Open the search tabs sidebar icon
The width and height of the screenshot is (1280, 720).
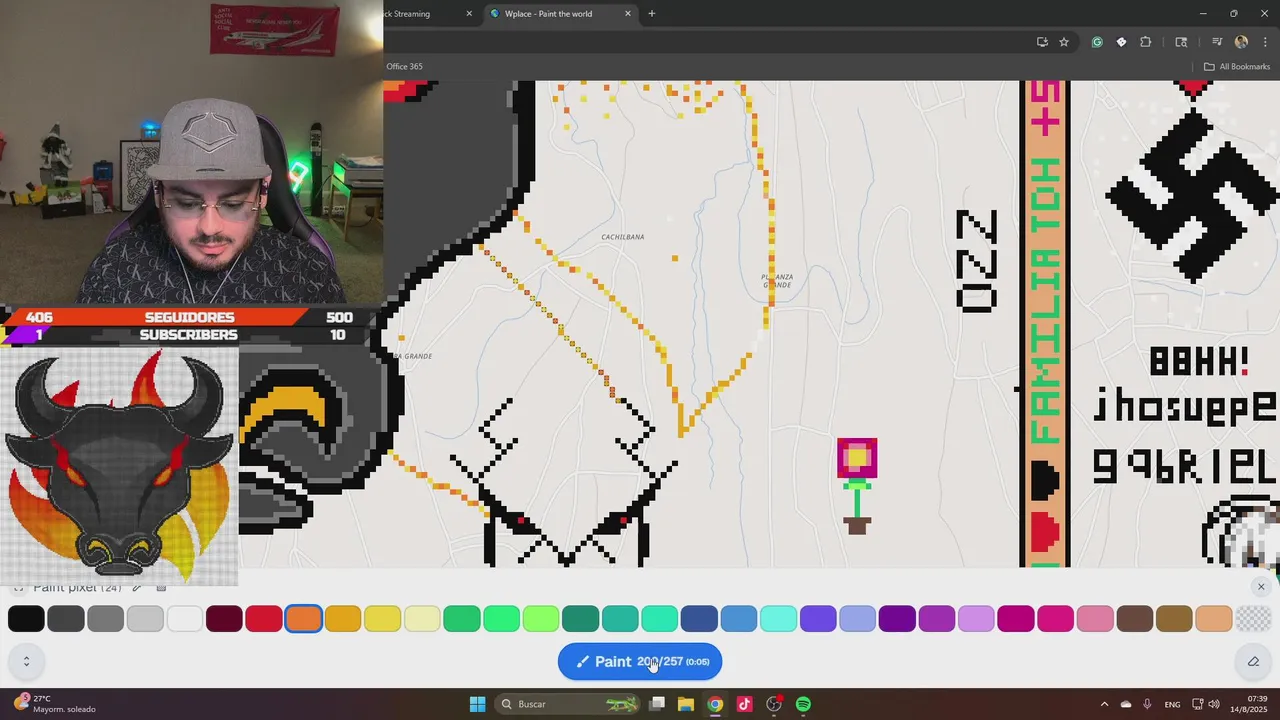click(1181, 42)
